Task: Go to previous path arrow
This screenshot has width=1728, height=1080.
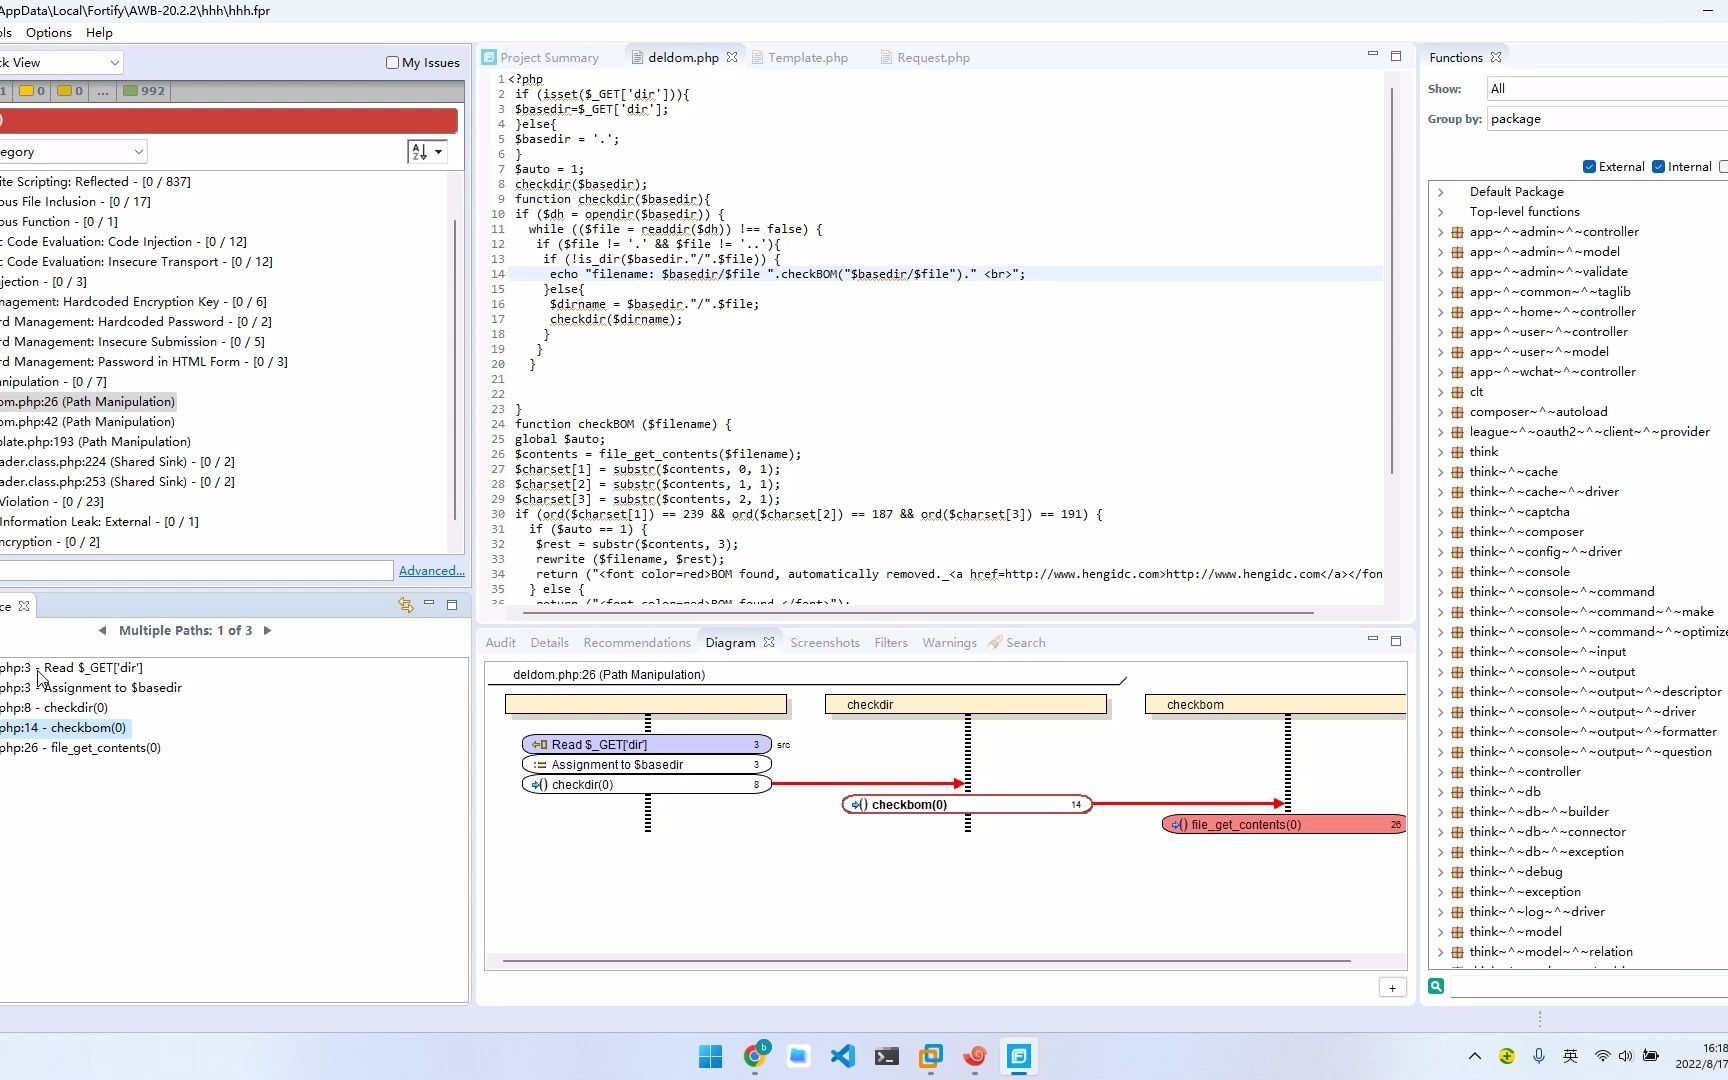Action: [x=102, y=631]
